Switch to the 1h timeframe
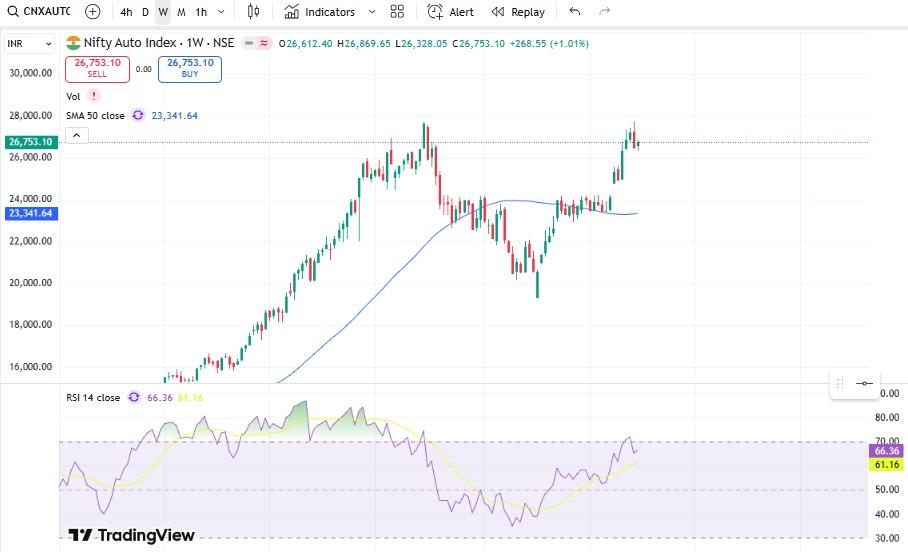Screen dimensions: 908x552 pyautogui.click(x=201, y=12)
